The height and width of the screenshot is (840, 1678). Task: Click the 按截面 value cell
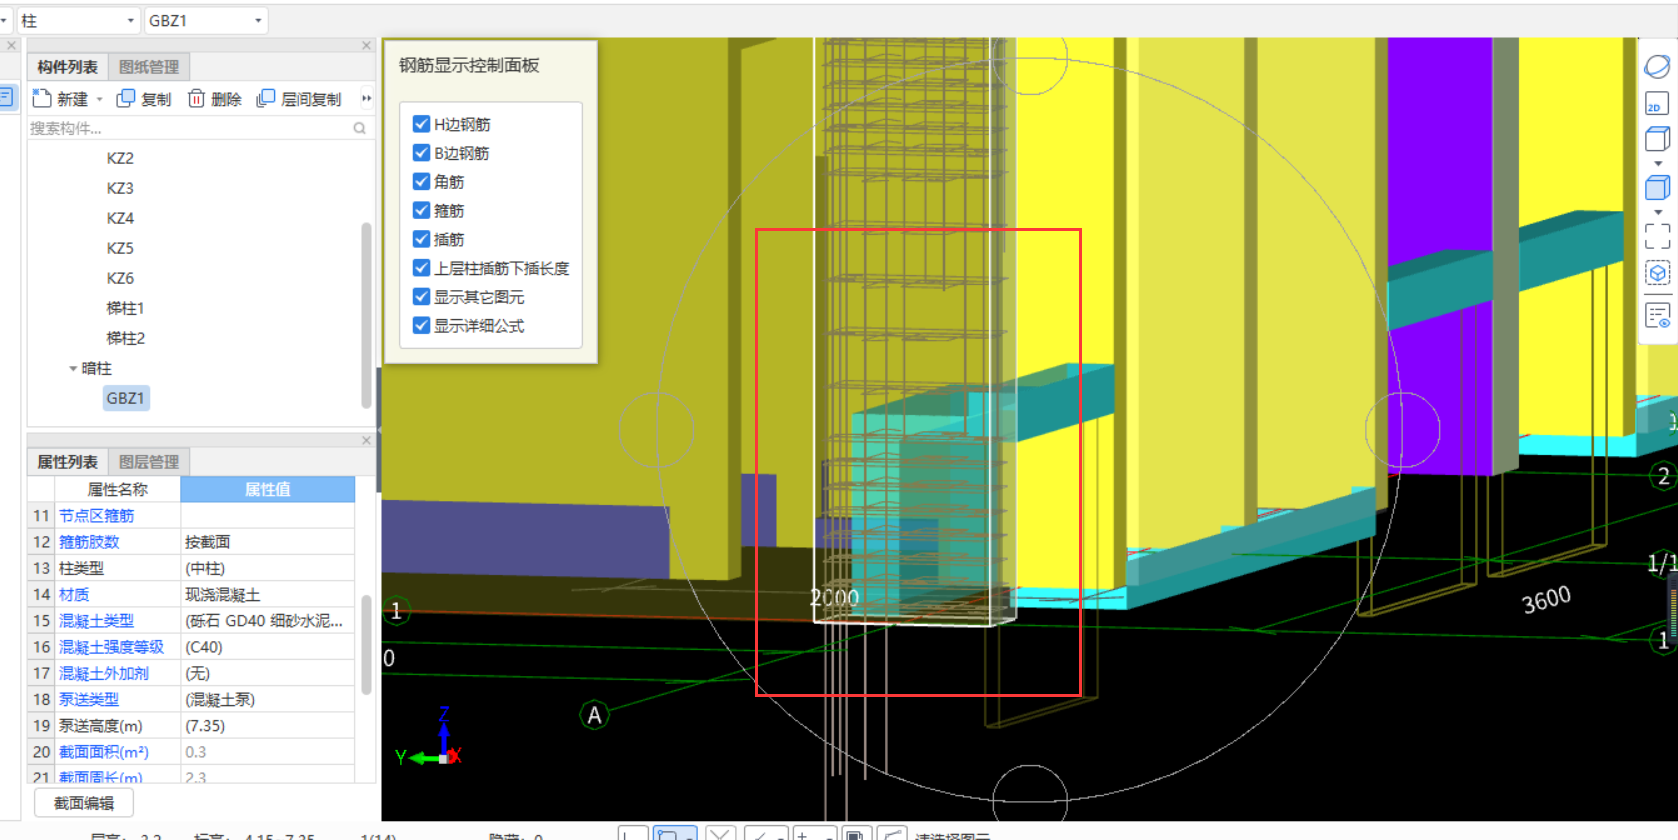[268, 542]
